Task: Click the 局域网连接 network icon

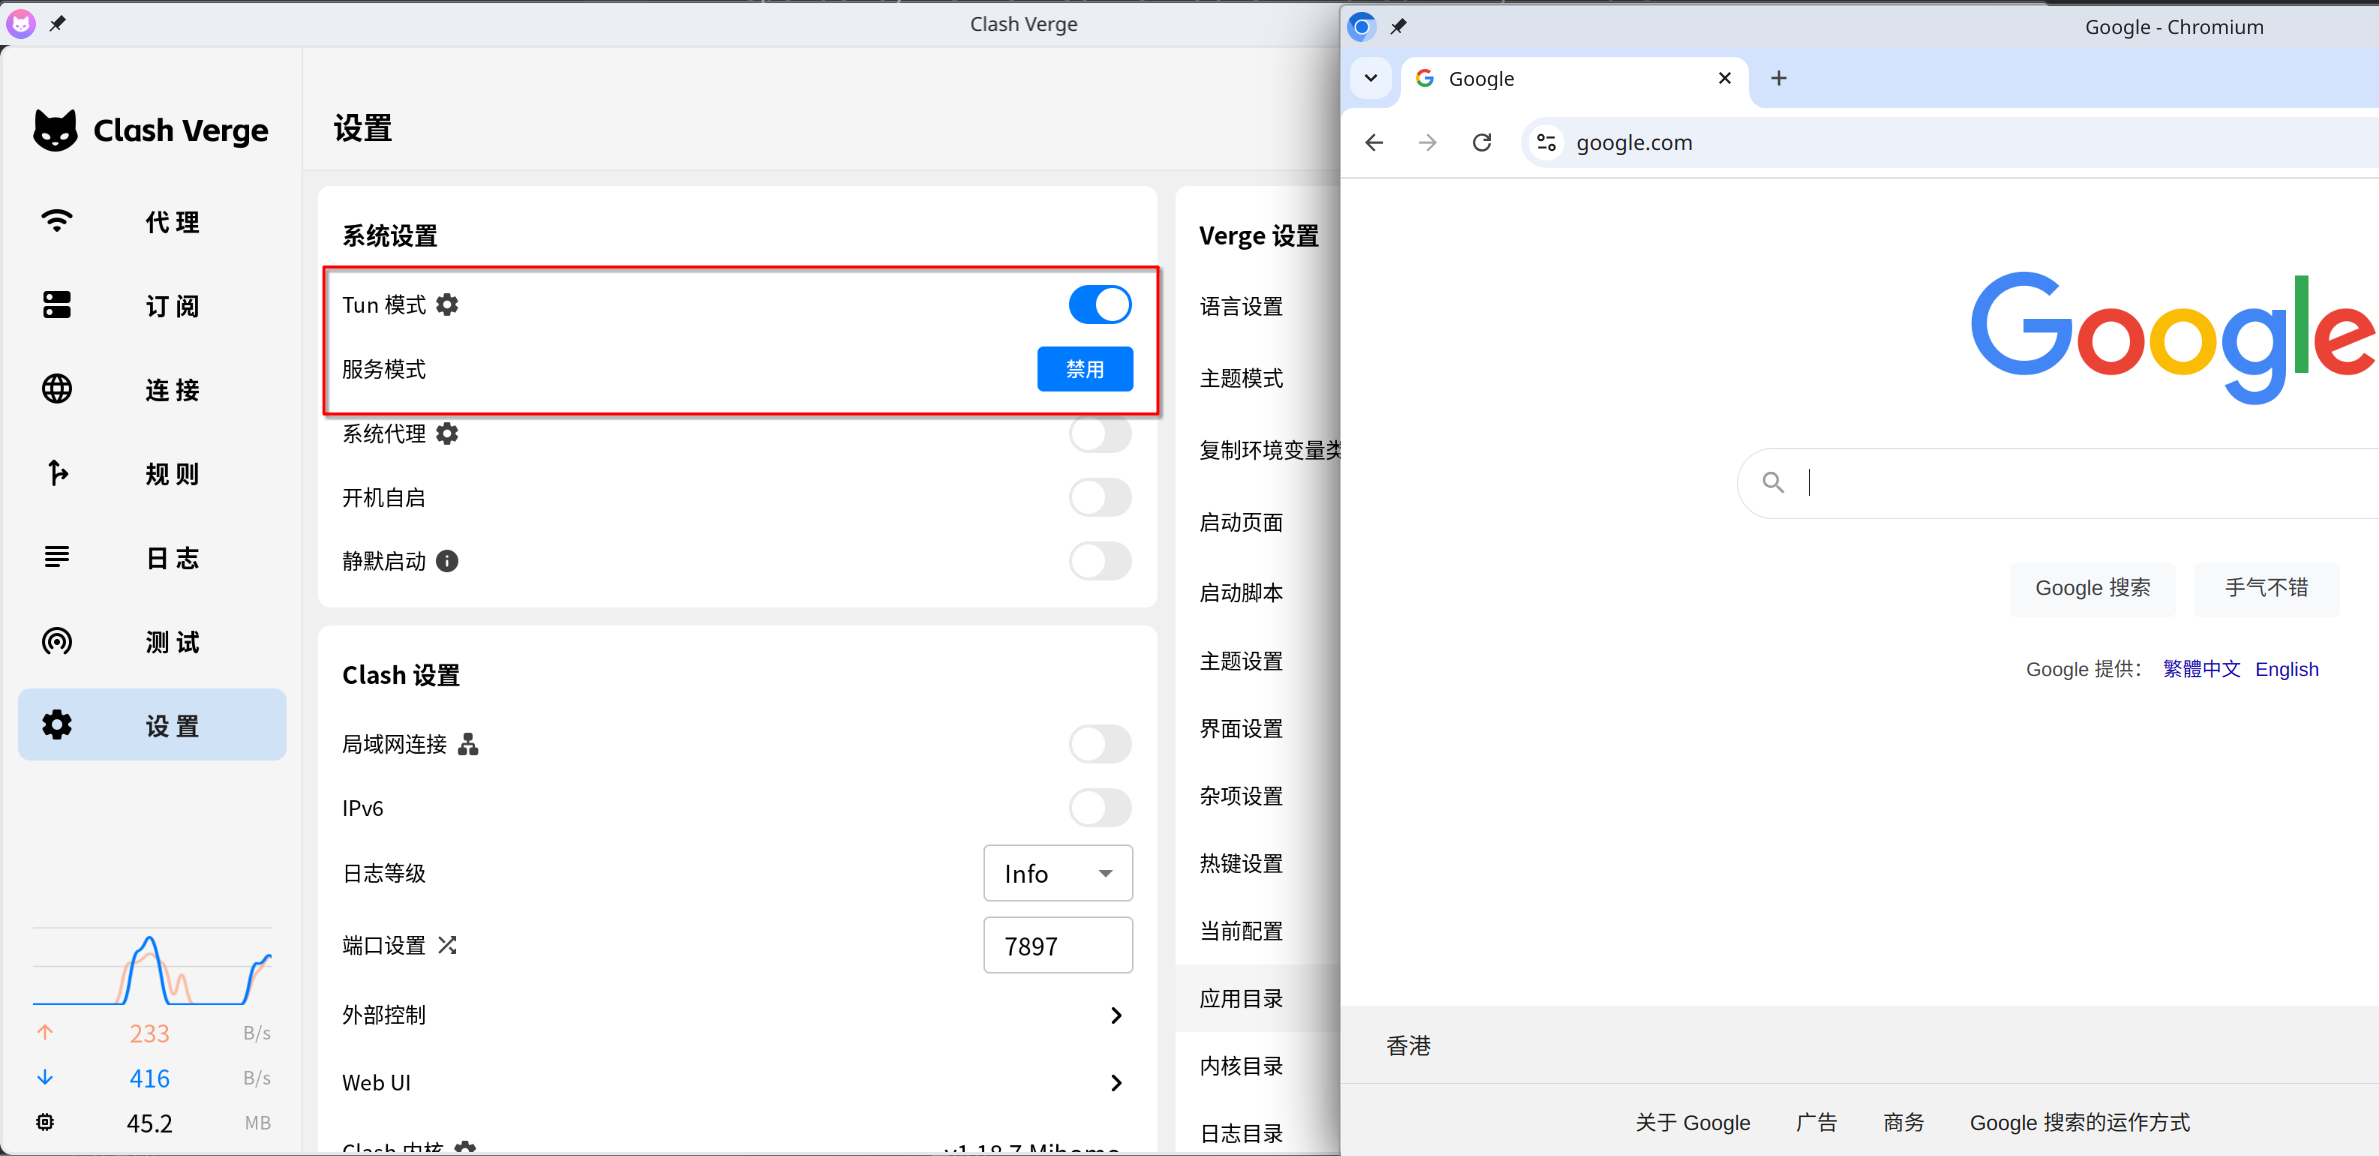Action: click(x=468, y=744)
